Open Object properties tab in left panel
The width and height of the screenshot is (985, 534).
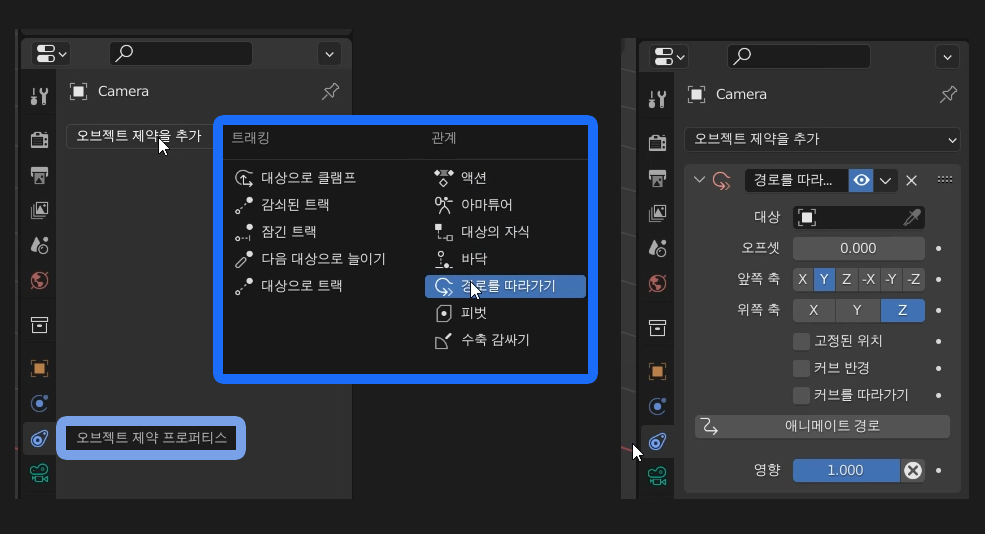pyautogui.click(x=39, y=368)
